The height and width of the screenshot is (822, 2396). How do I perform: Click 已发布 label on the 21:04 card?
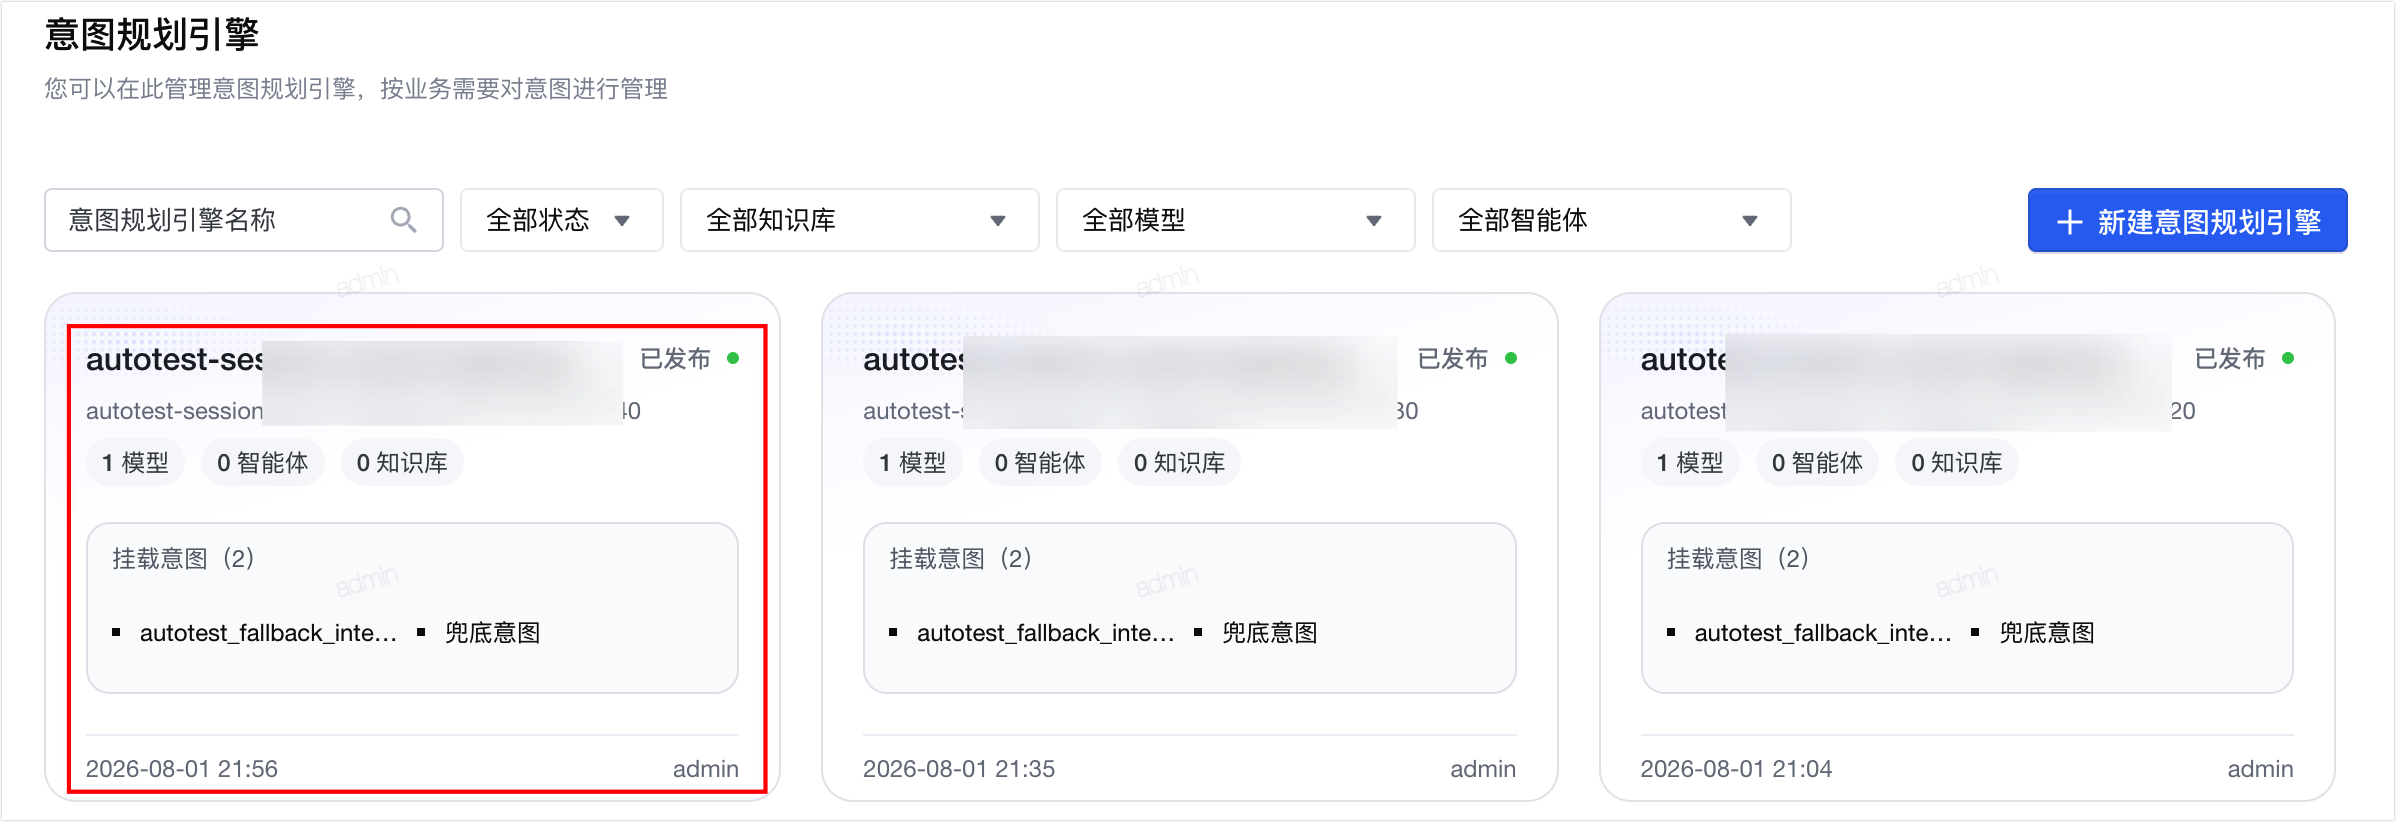[2229, 359]
